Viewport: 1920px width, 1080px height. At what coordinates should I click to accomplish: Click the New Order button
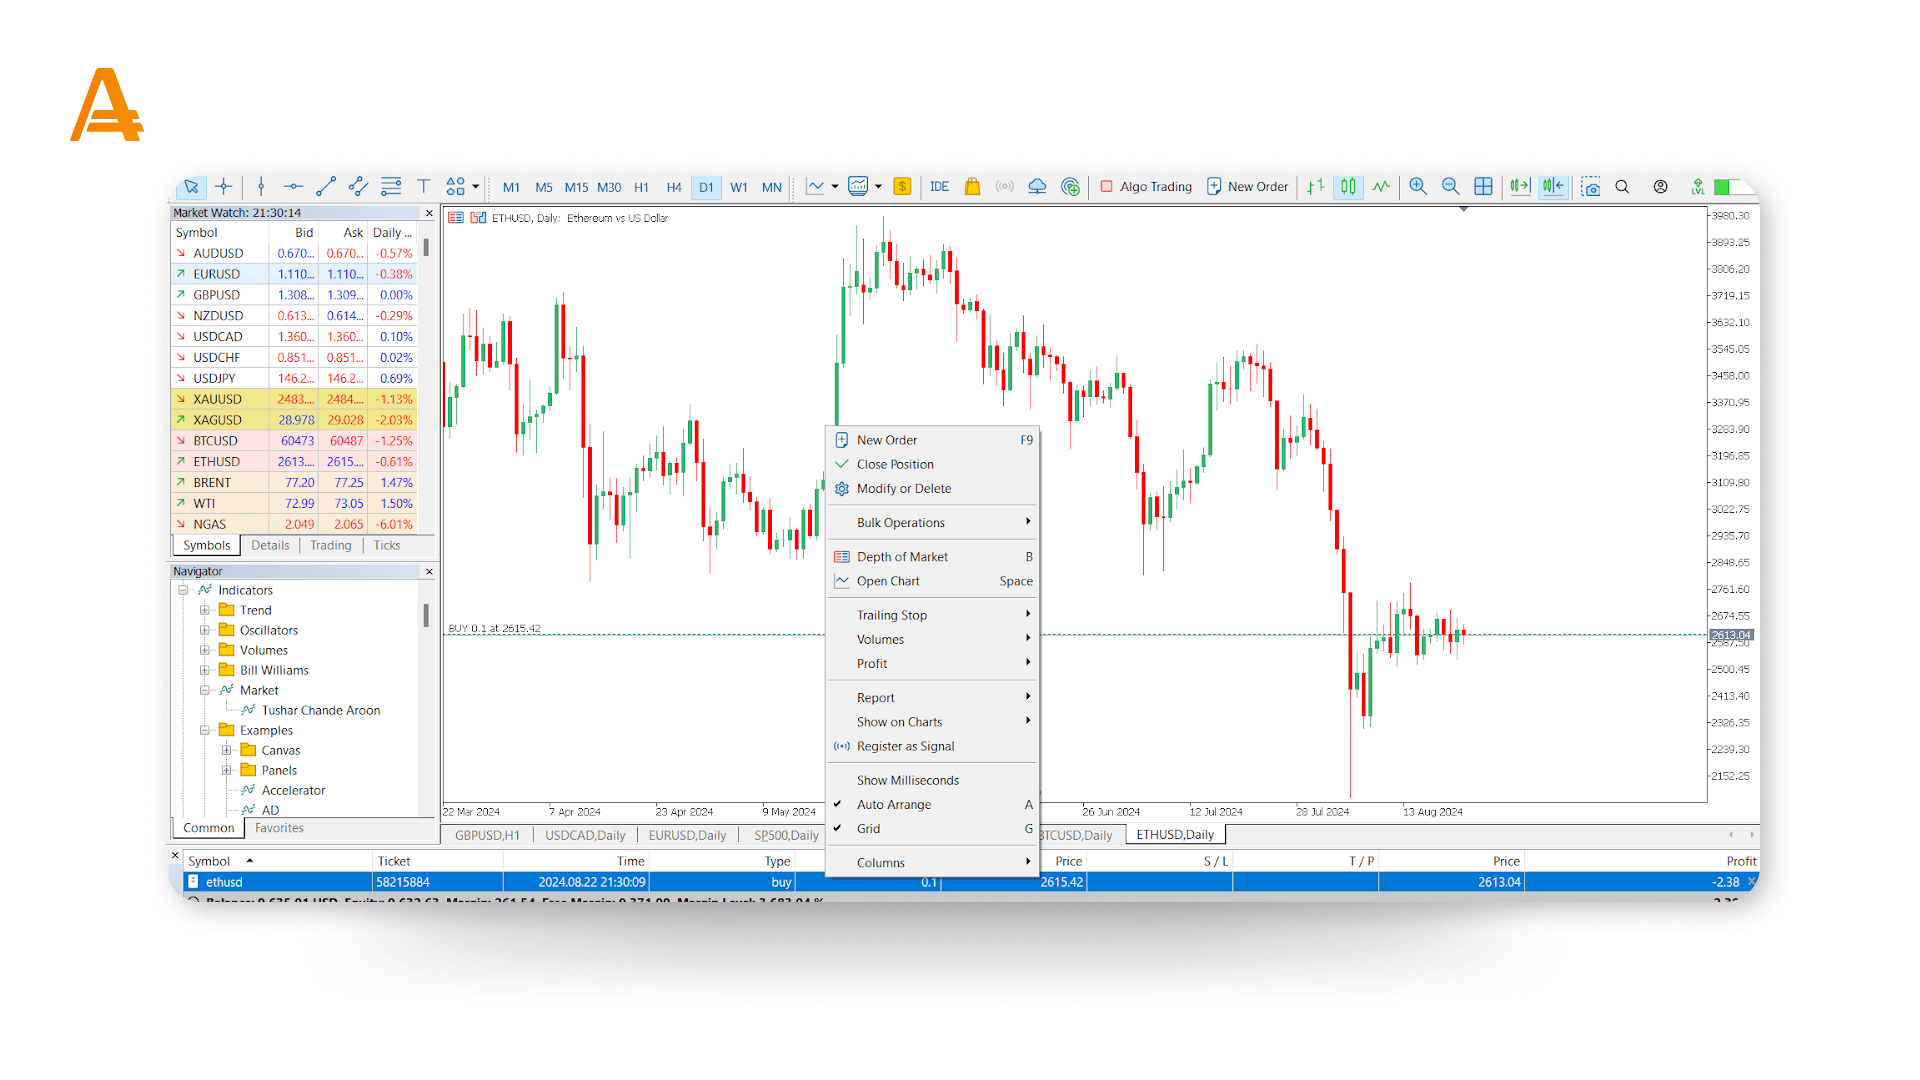click(x=1248, y=187)
